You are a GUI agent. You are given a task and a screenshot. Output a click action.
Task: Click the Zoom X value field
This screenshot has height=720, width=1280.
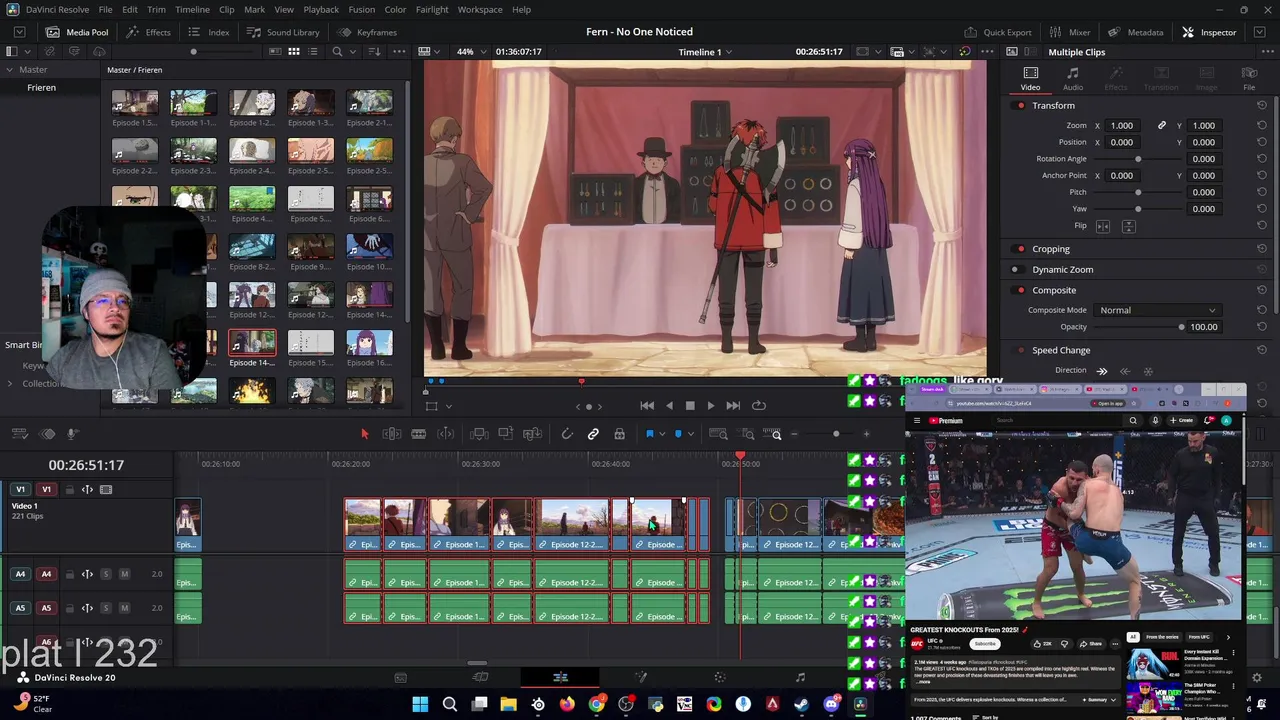pyautogui.click(x=1122, y=126)
